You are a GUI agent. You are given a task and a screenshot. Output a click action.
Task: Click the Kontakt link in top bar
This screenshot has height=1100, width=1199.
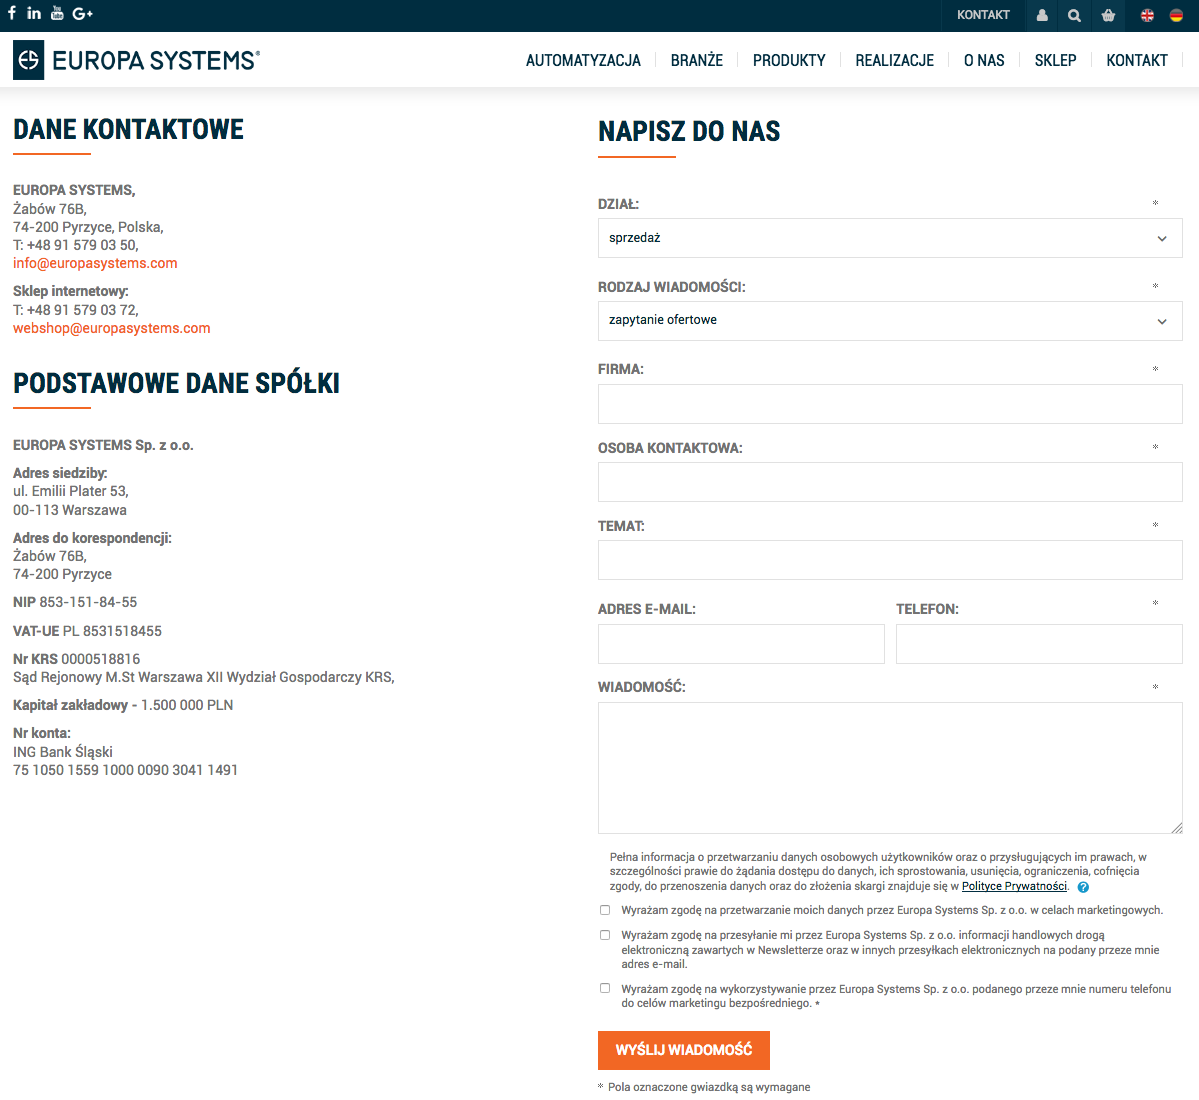tap(983, 15)
